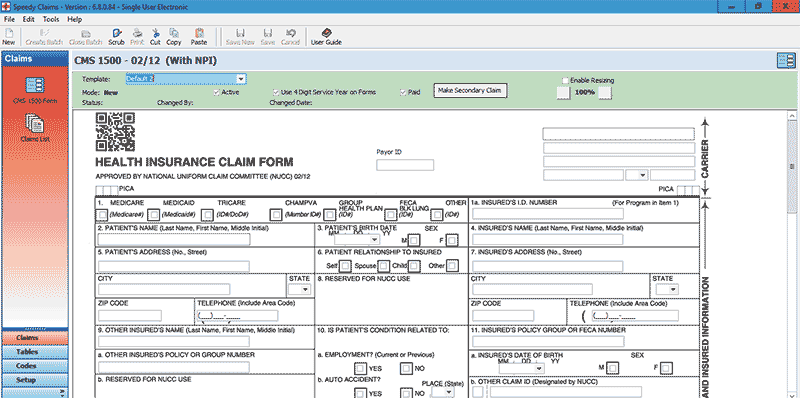Click the form layout icon at header right
800x398 pixels.
(x=786, y=60)
